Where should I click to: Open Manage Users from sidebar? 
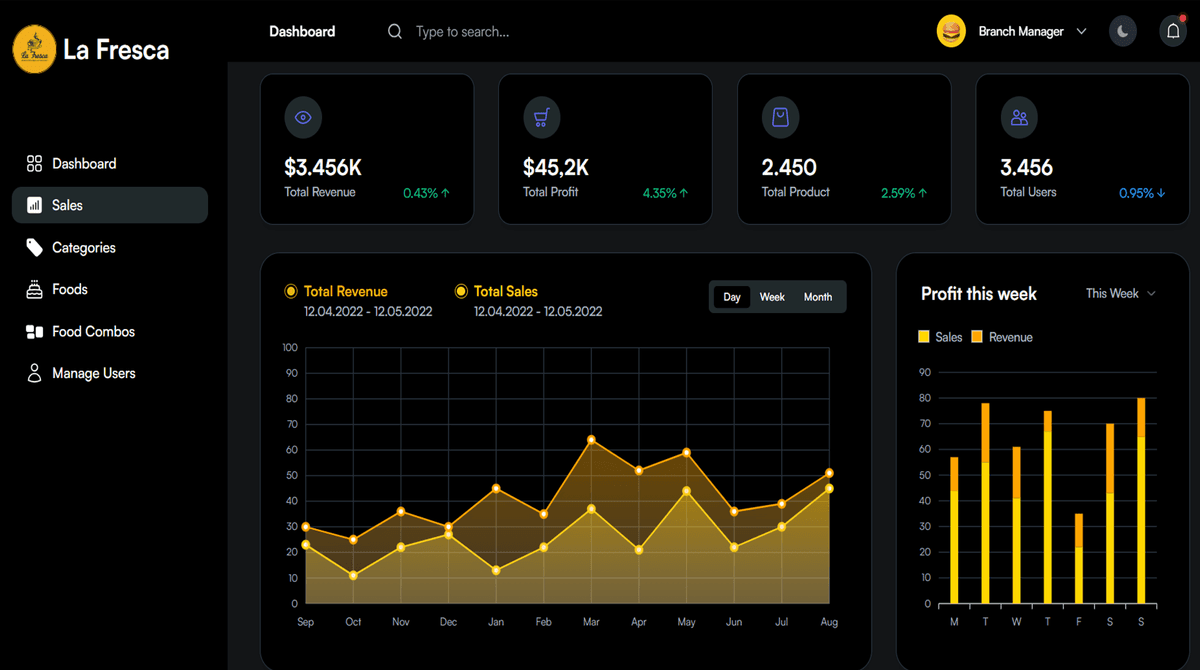(x=33, y=373)
